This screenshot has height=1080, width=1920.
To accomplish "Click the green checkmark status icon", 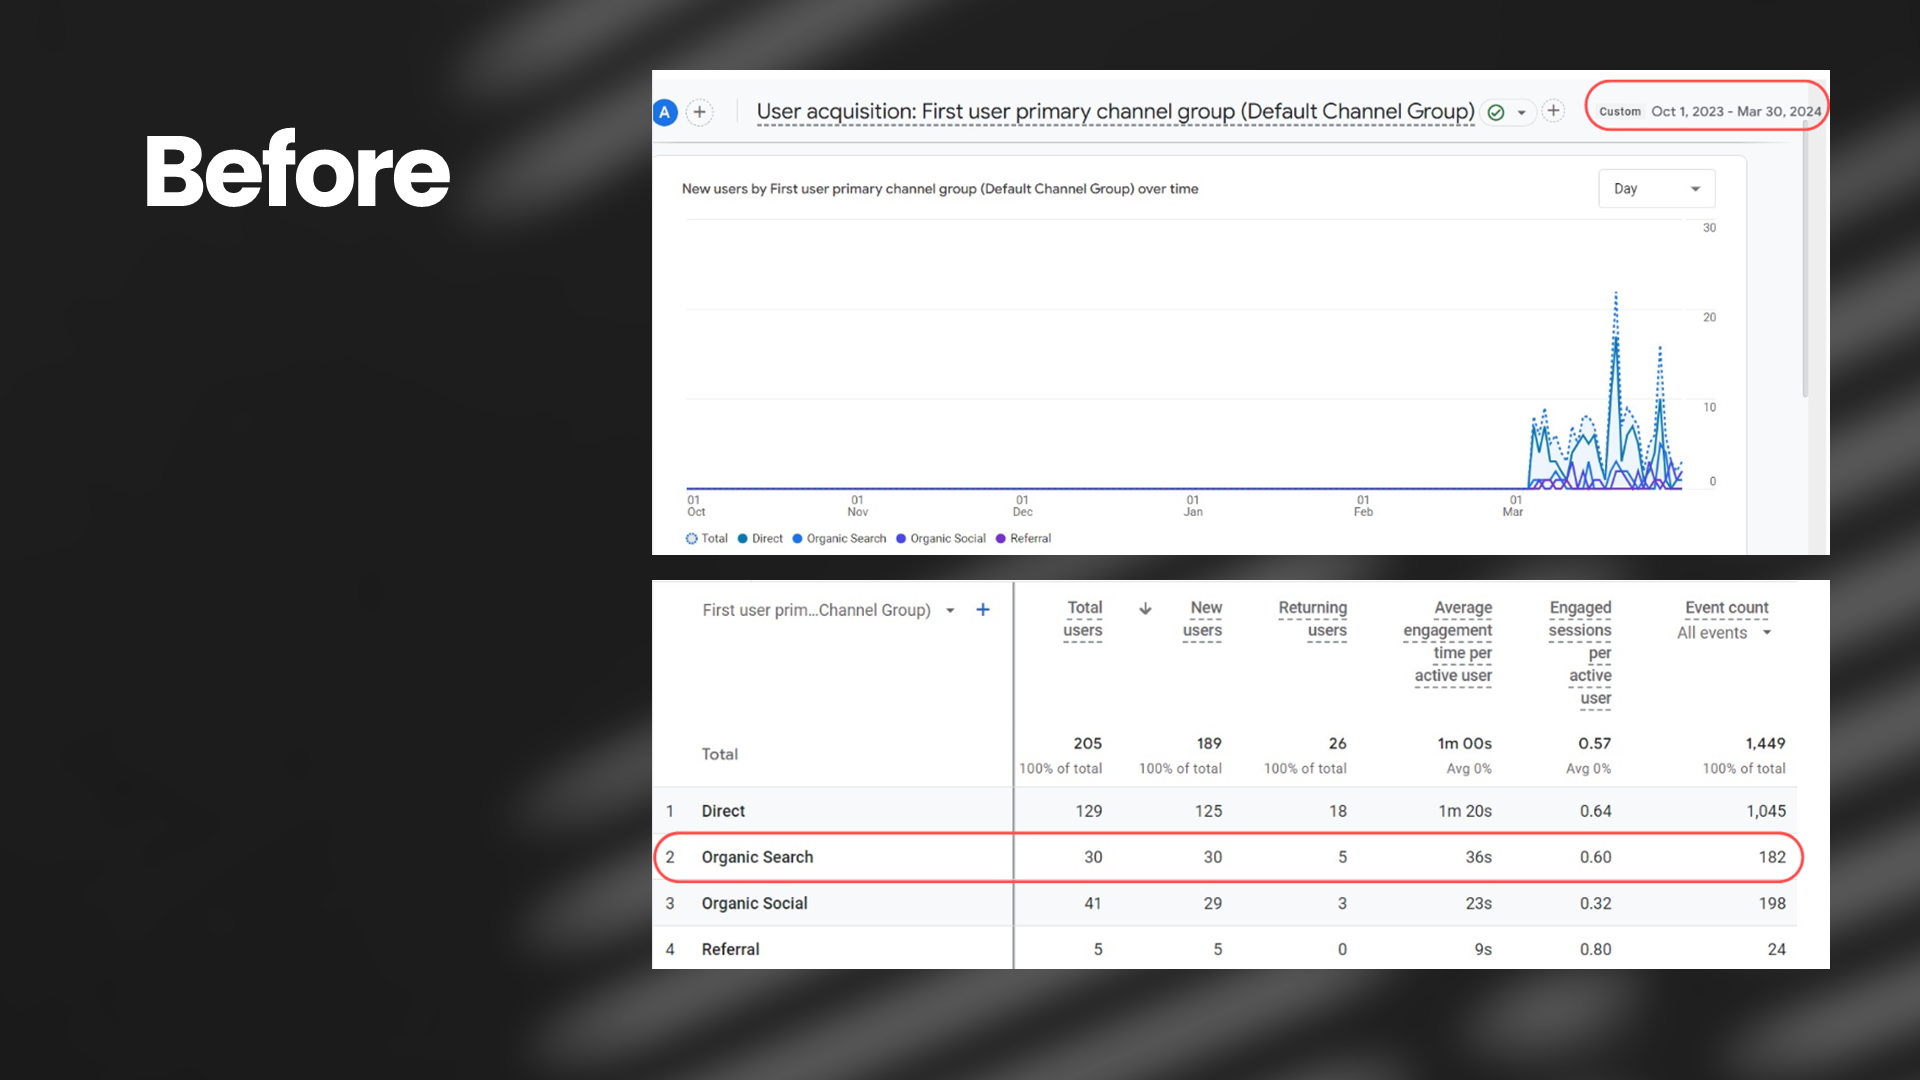I will (1496, 113).
